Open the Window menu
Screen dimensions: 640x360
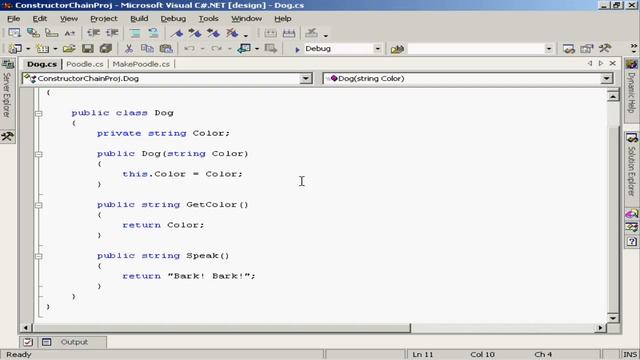point(247,19)
